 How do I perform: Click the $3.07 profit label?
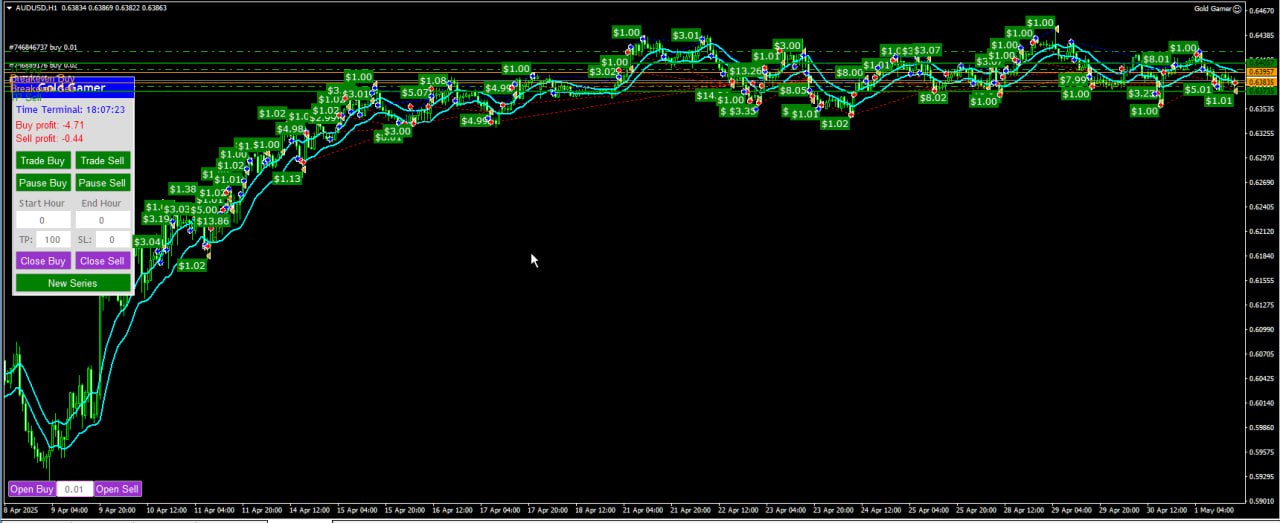pyautogui.click(x=927, y=51)
